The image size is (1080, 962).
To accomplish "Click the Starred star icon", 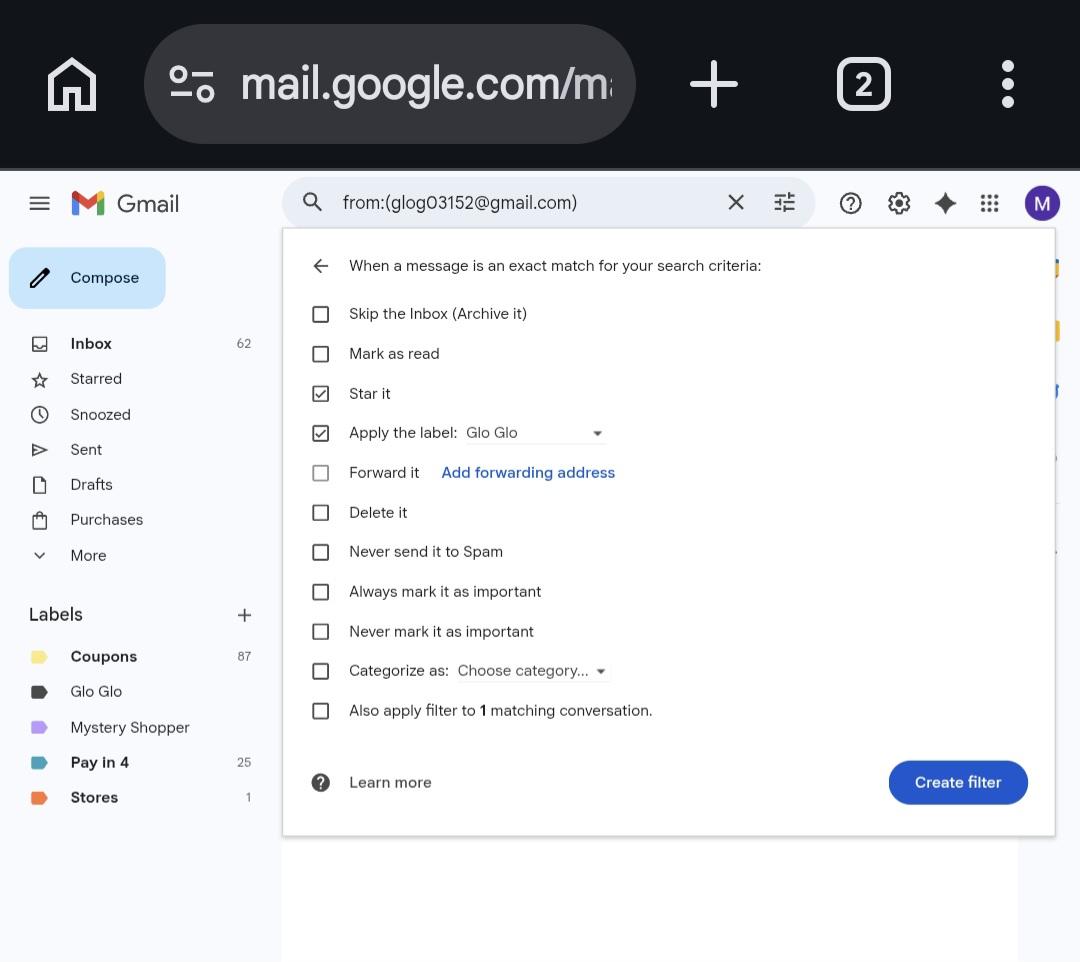I will pos(40,379).
